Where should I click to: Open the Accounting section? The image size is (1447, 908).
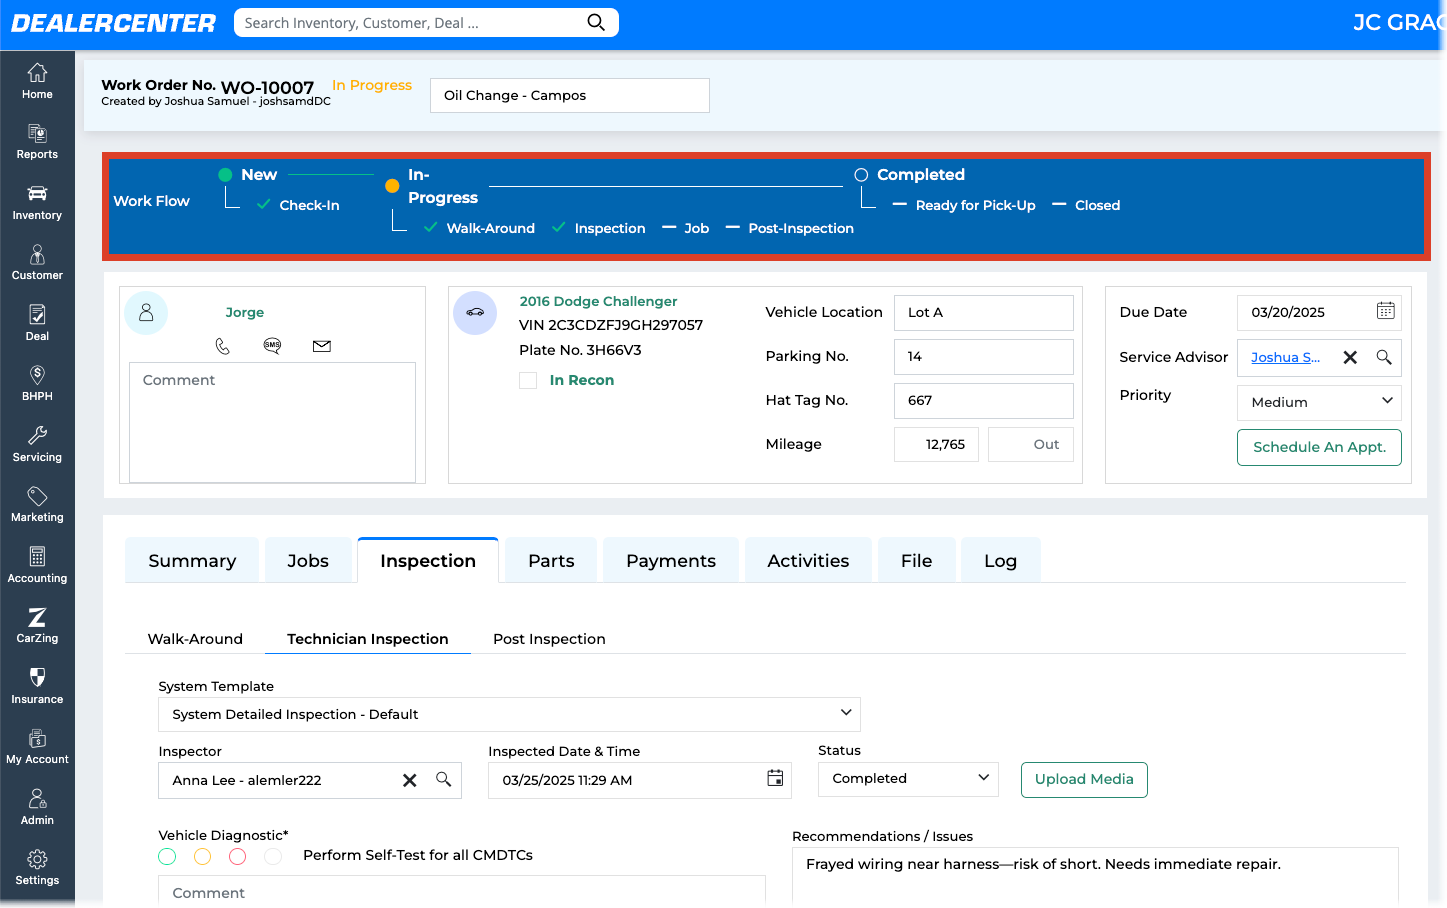pyautogui.click(x=37, y=565)
